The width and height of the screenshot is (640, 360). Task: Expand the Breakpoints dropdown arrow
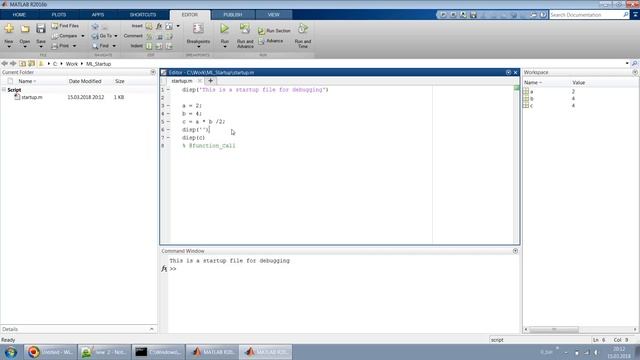198,47
